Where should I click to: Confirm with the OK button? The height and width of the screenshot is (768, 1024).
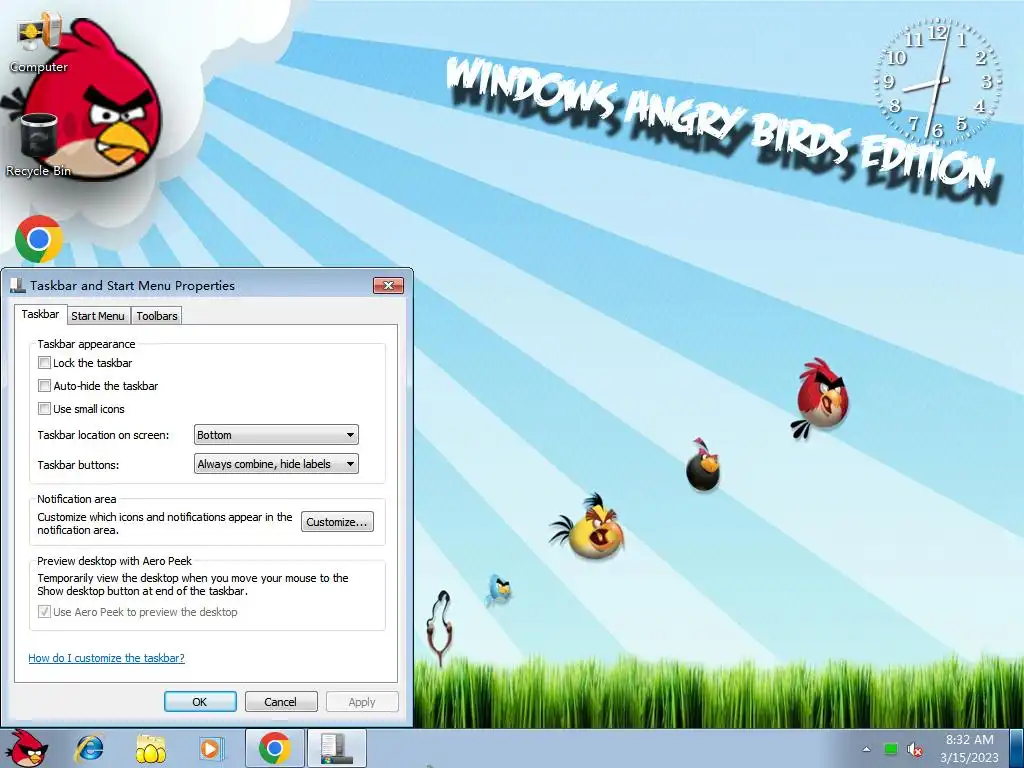pos(200,701)
